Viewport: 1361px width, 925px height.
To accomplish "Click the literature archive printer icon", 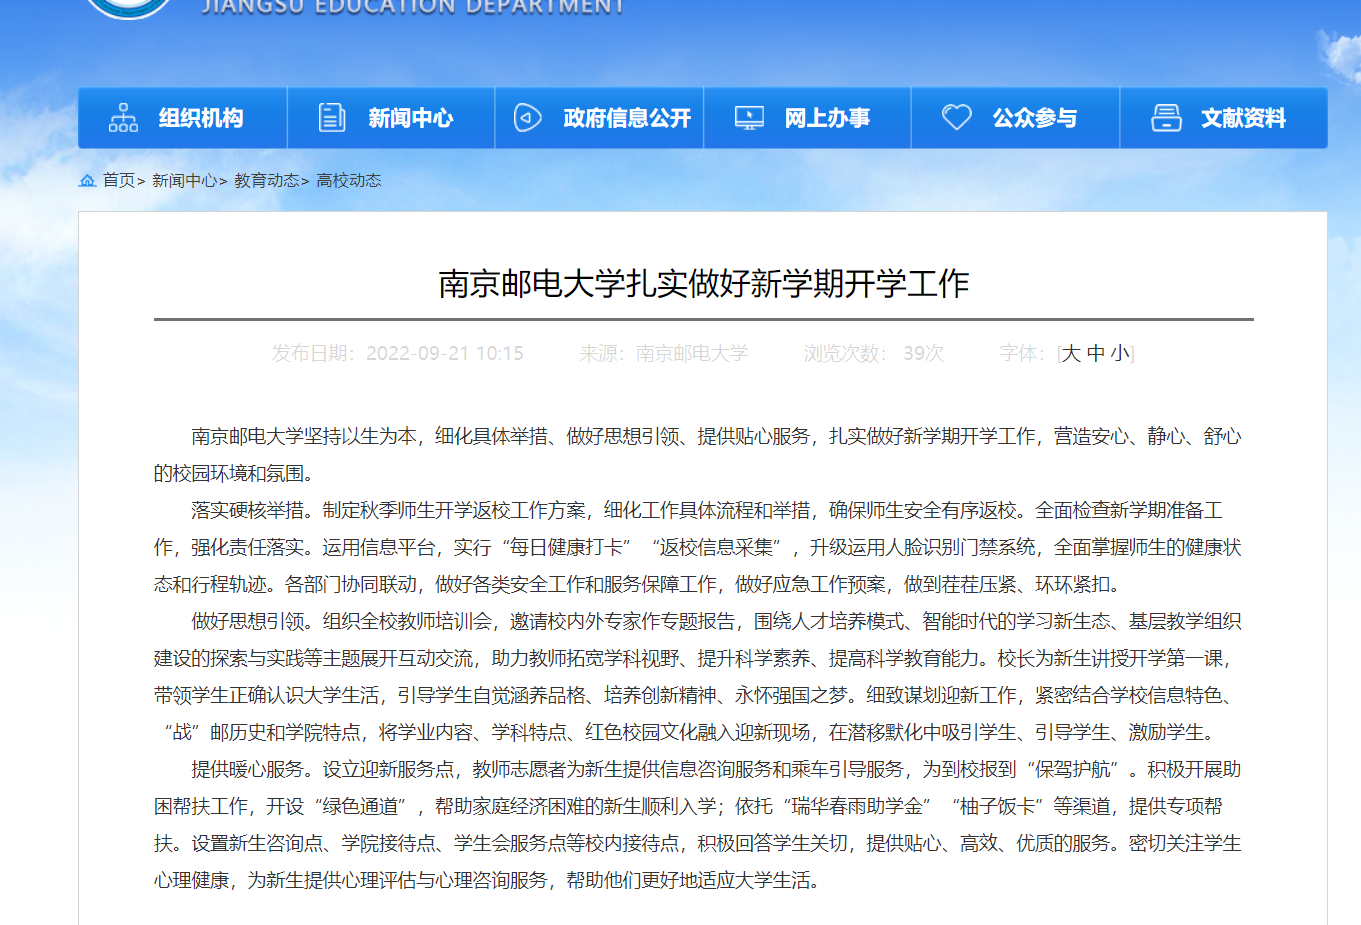I will click(x=1166, y=118).
